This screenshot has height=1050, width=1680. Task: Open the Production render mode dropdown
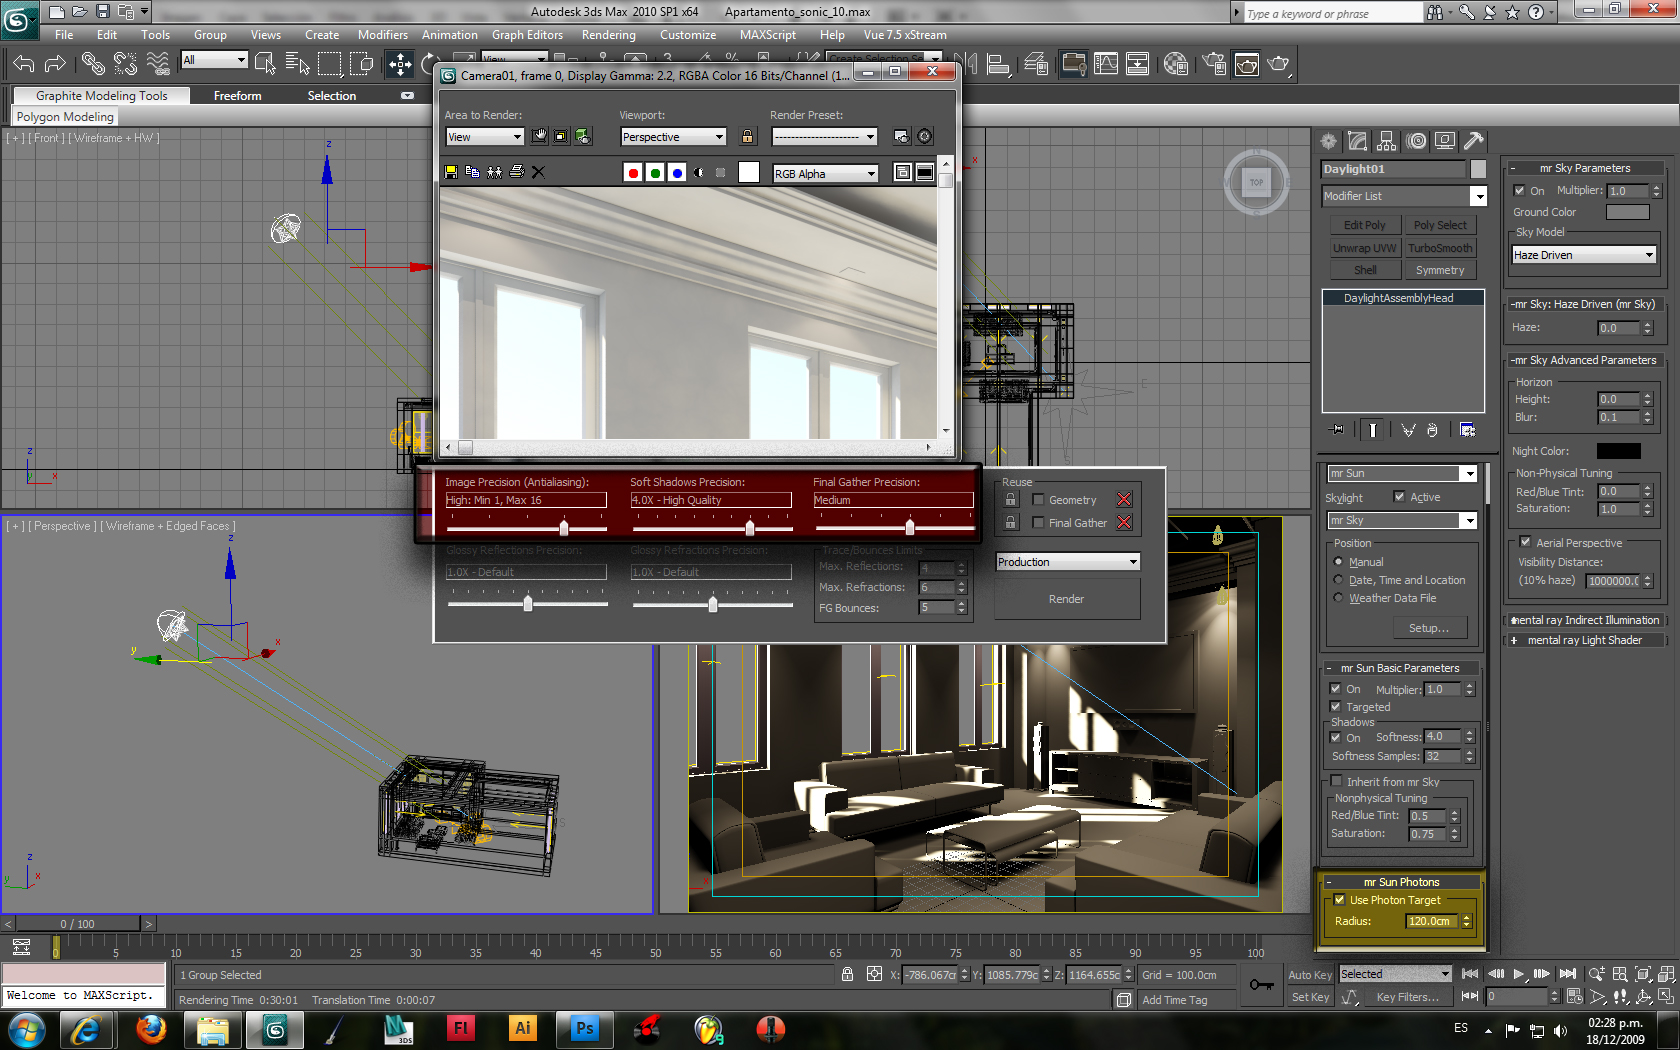[1068, 562]
